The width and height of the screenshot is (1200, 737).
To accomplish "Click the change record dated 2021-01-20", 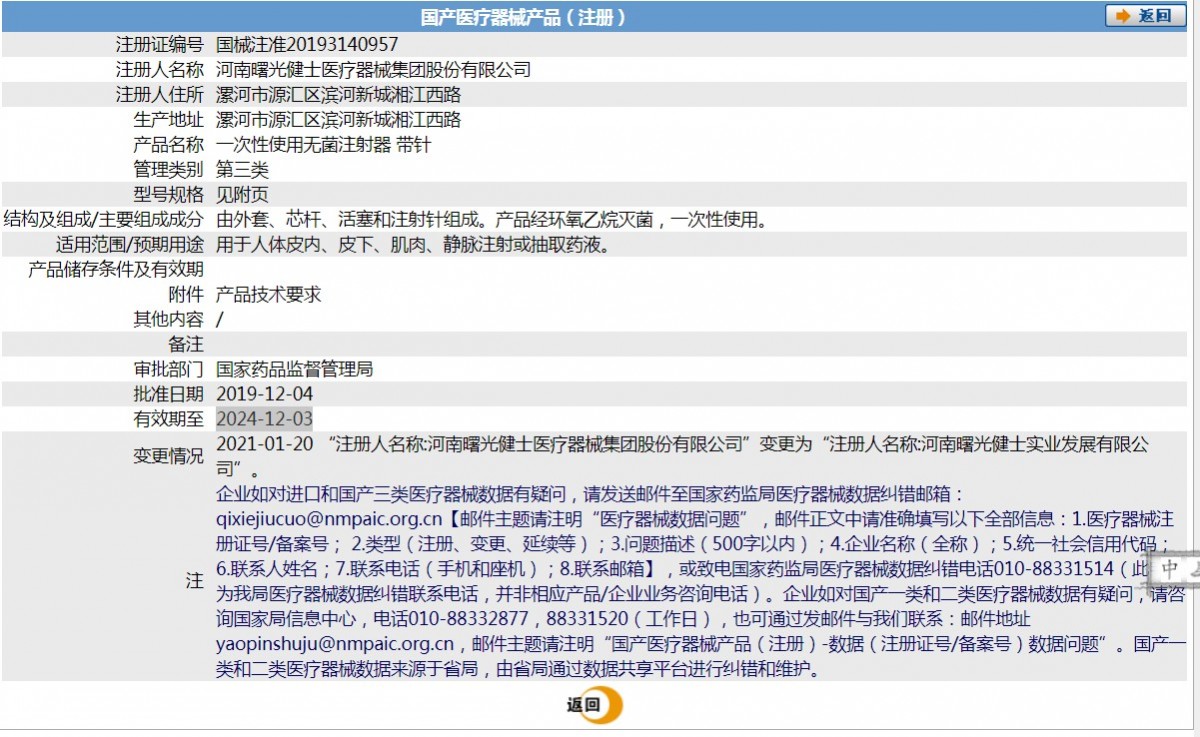I will pyautogui.click(x=683, y=456).
